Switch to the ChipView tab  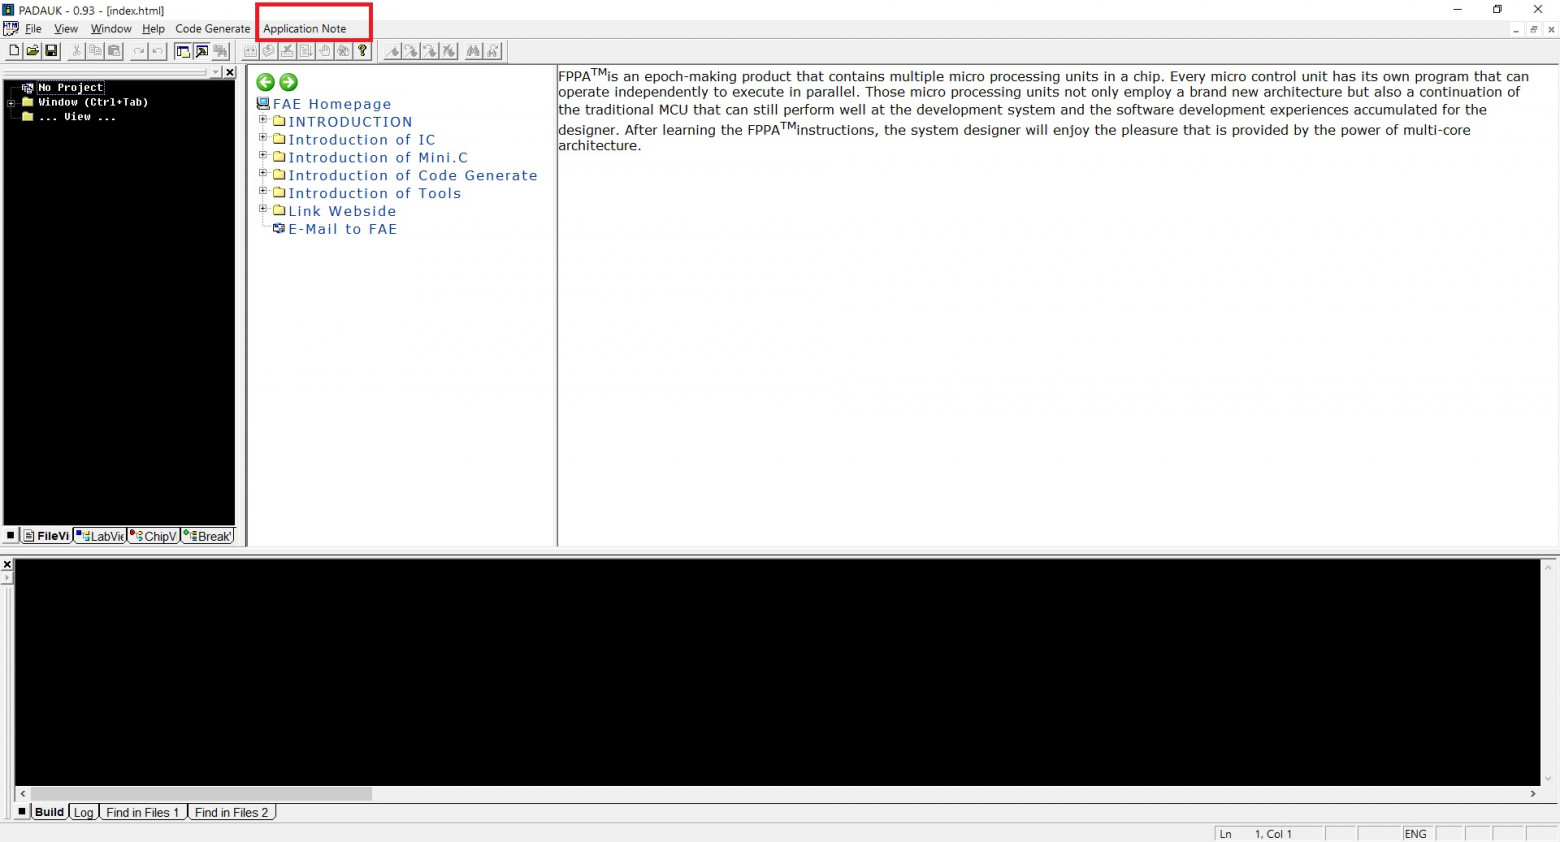154,536
